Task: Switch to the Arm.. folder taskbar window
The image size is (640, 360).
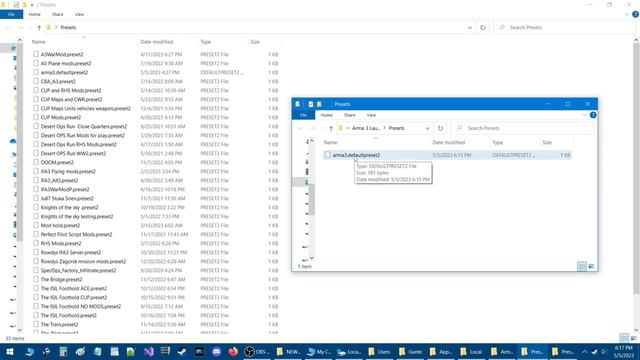Action: [x=502, y=351]
